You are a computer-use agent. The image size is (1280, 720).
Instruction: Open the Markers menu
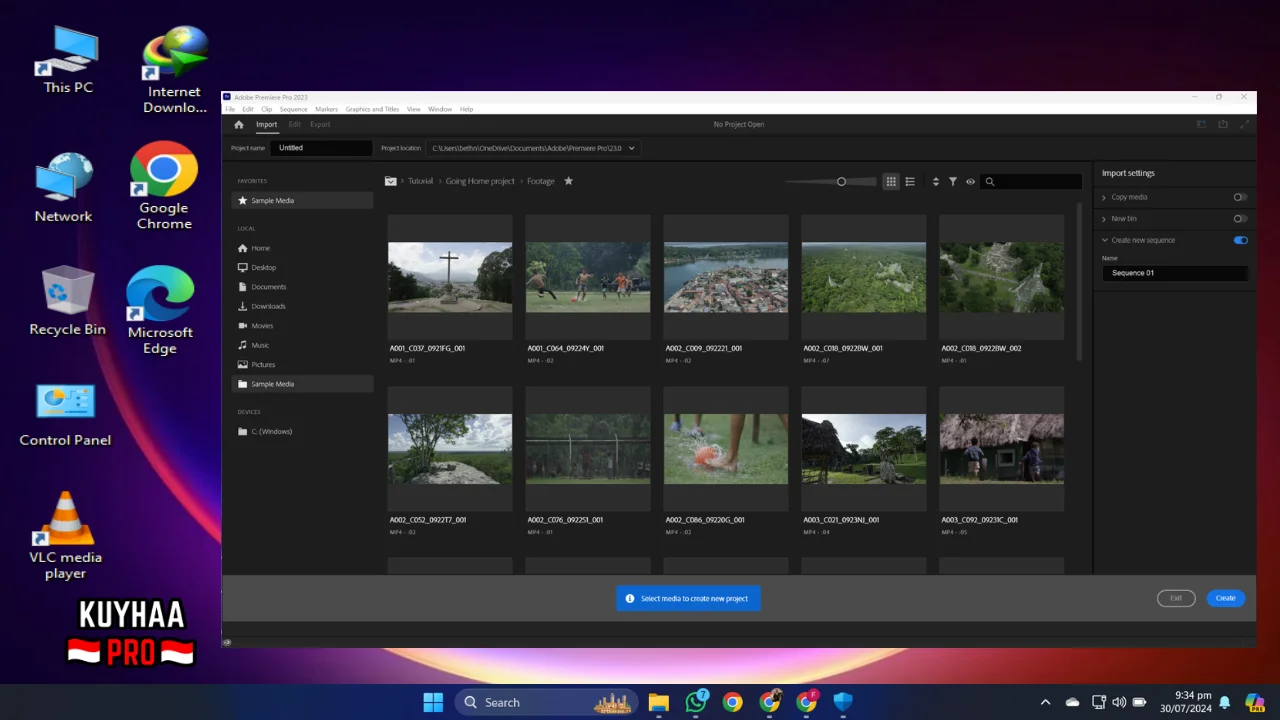pyautogui.click(x=326, y=109)
